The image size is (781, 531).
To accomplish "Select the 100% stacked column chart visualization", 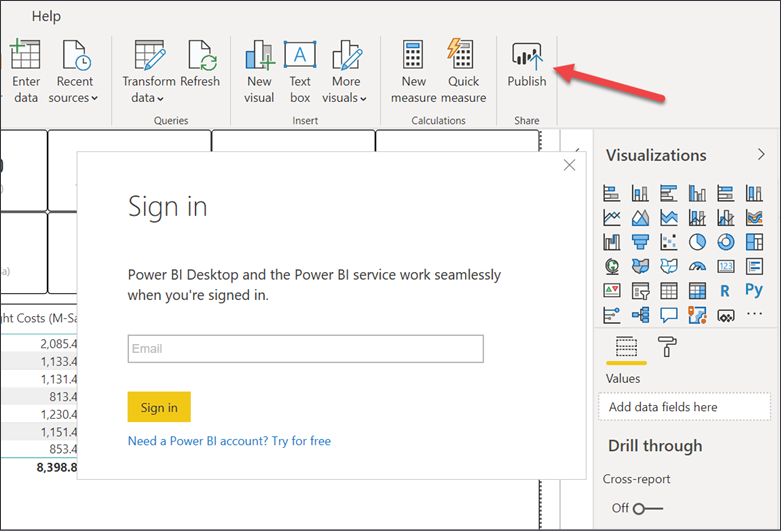I will coord(754,193).
